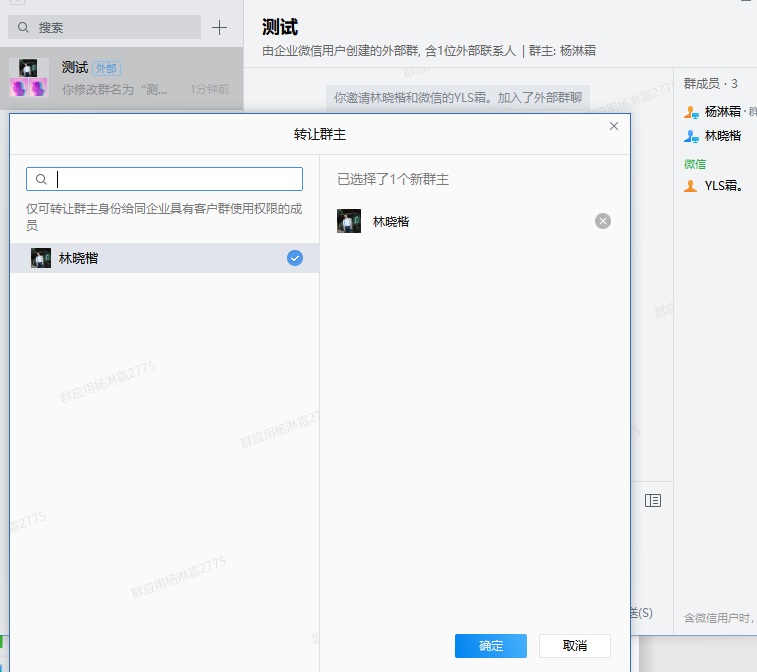The height and width of the screenshot is (672, 757).
Task: Click the panel icon above the send button
Action: pyautogui.click(x=653, y=500)
